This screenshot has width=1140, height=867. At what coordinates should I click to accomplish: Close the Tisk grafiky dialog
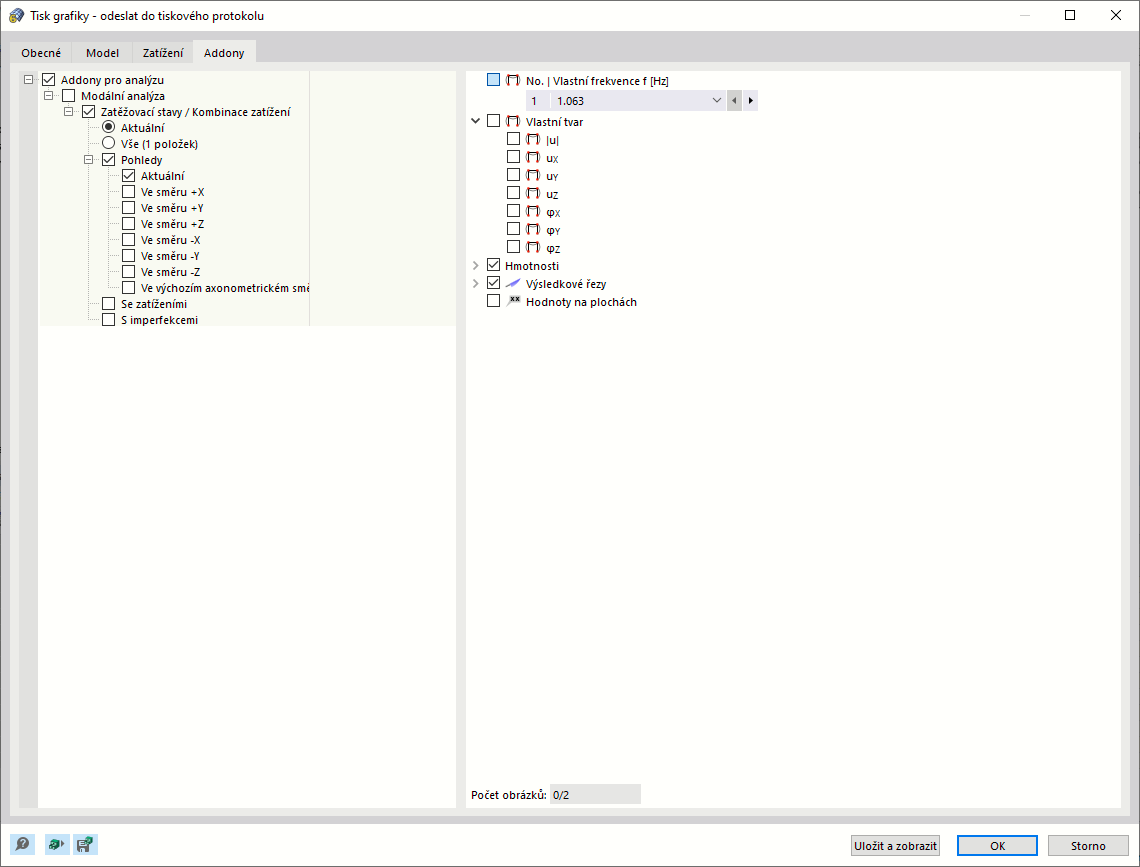(x=1116, y=15)
